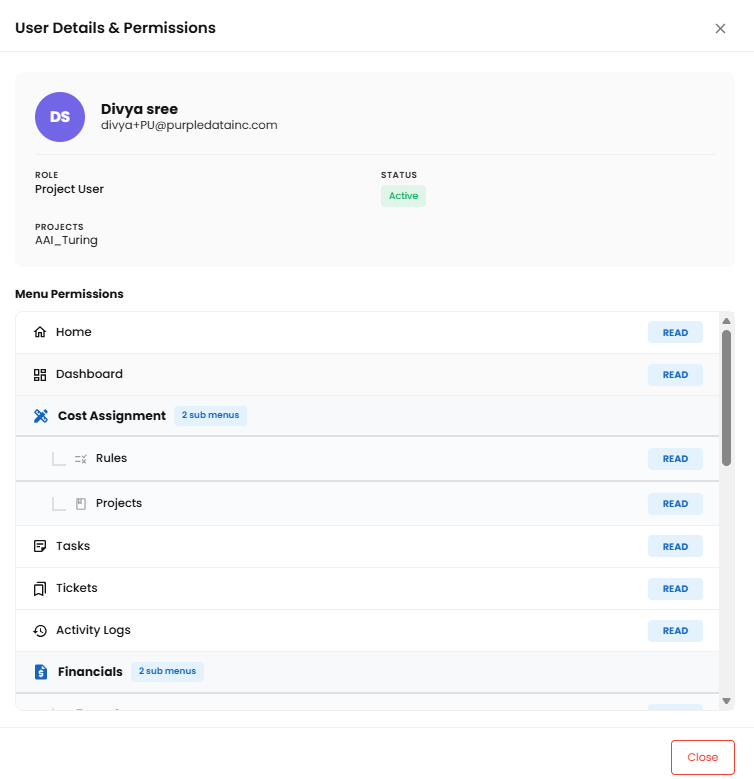Image resolution: width=754 pixels, height=779 pixels.
Task: Click the READ badge for Home
Action: point(675,332)
